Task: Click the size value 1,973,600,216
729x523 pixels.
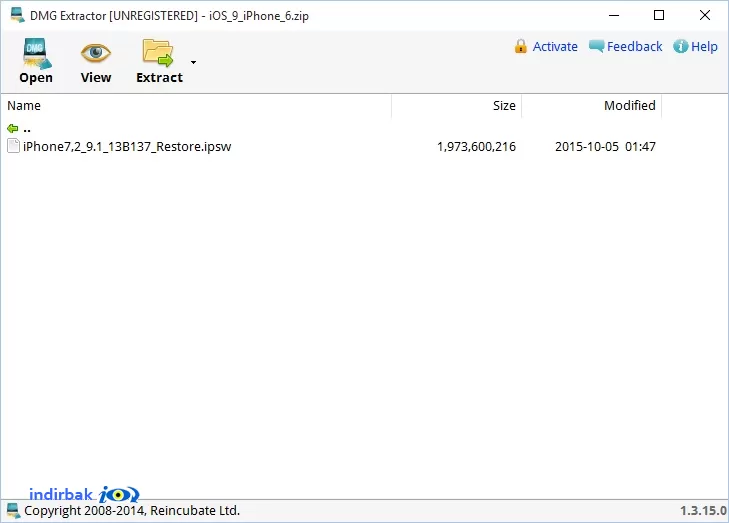Action: (x=477, y=147)
